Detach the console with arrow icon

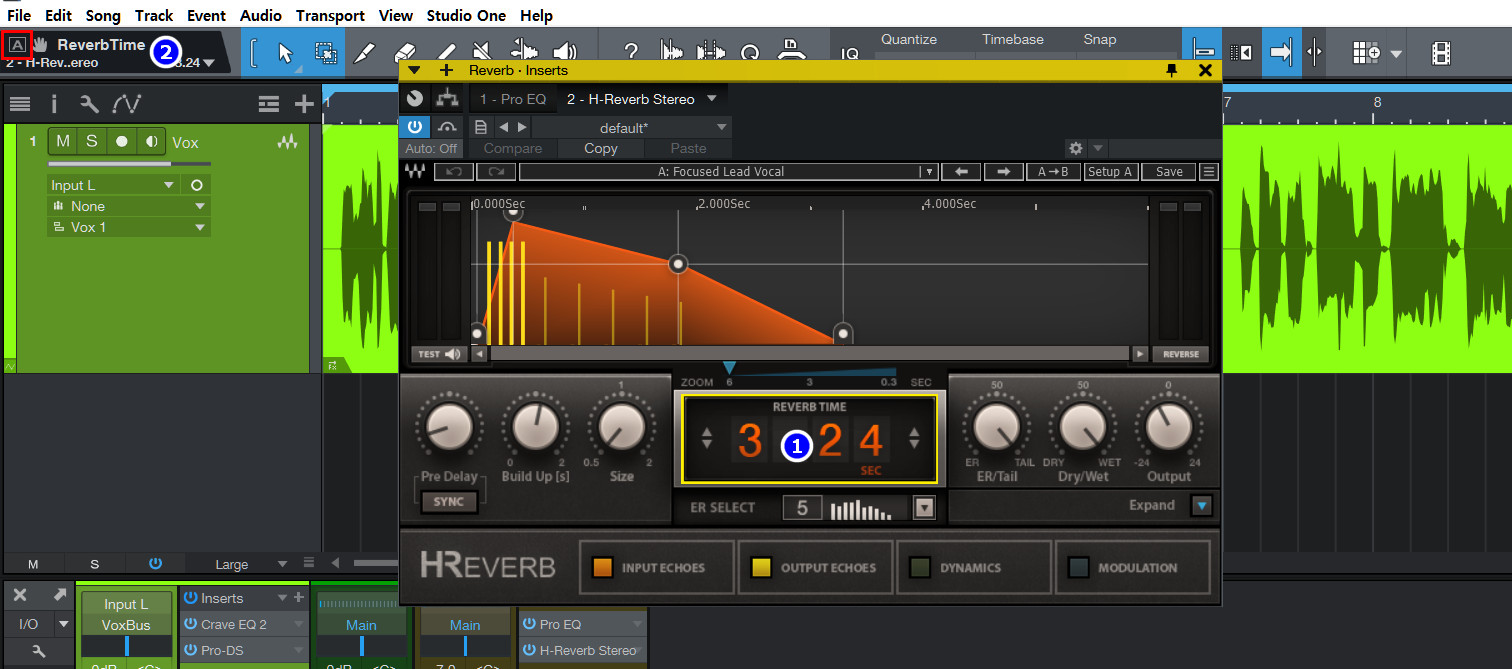(x=60, y=595)
